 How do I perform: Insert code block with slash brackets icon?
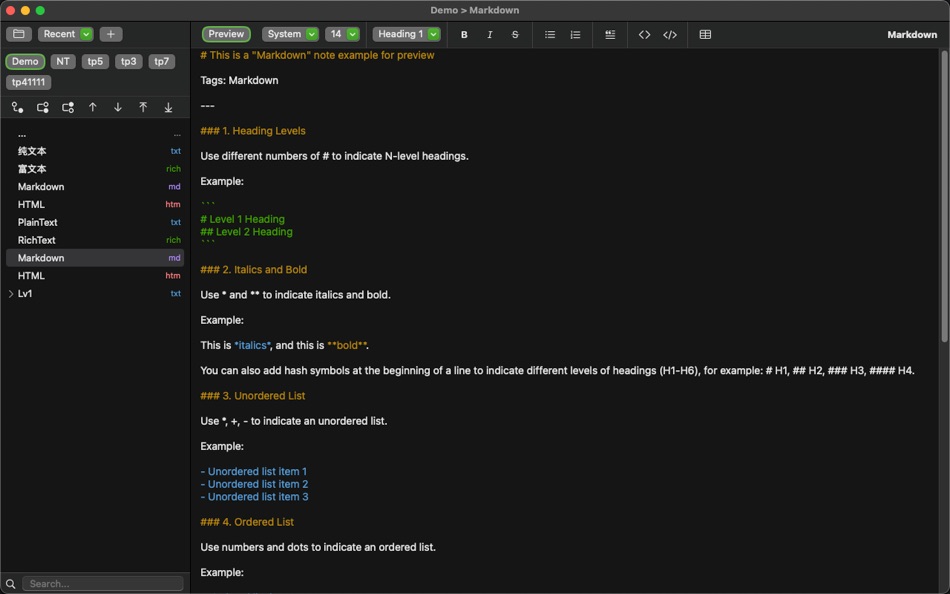click(x=670, y=35)
